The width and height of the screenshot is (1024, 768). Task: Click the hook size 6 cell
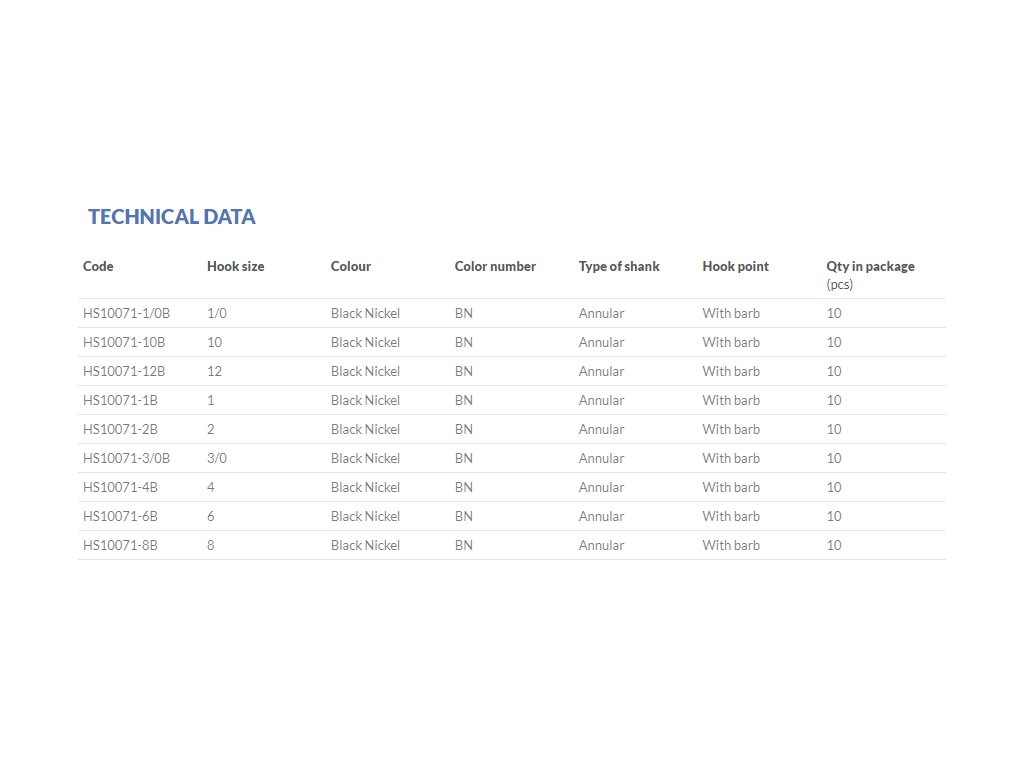(211, 516)
